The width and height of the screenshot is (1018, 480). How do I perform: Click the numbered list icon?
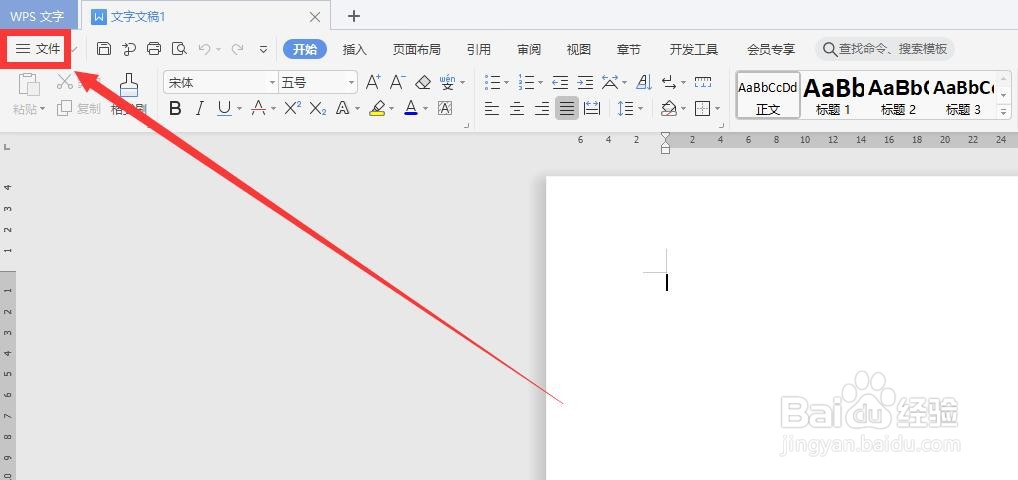pyautogui.click(x=526, y=82)
